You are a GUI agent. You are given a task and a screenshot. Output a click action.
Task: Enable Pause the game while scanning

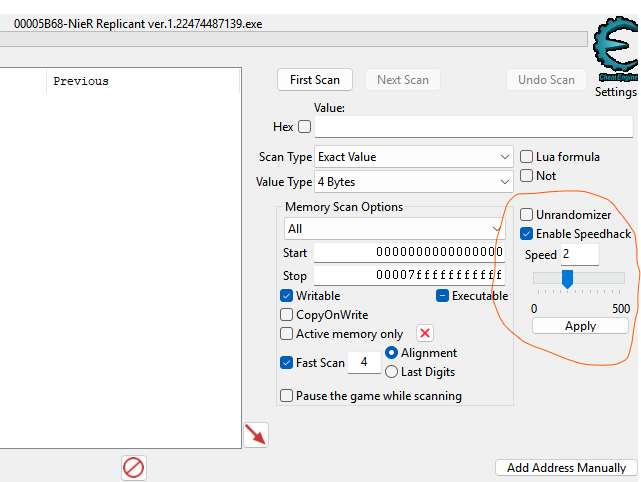[x=287, y=396]
